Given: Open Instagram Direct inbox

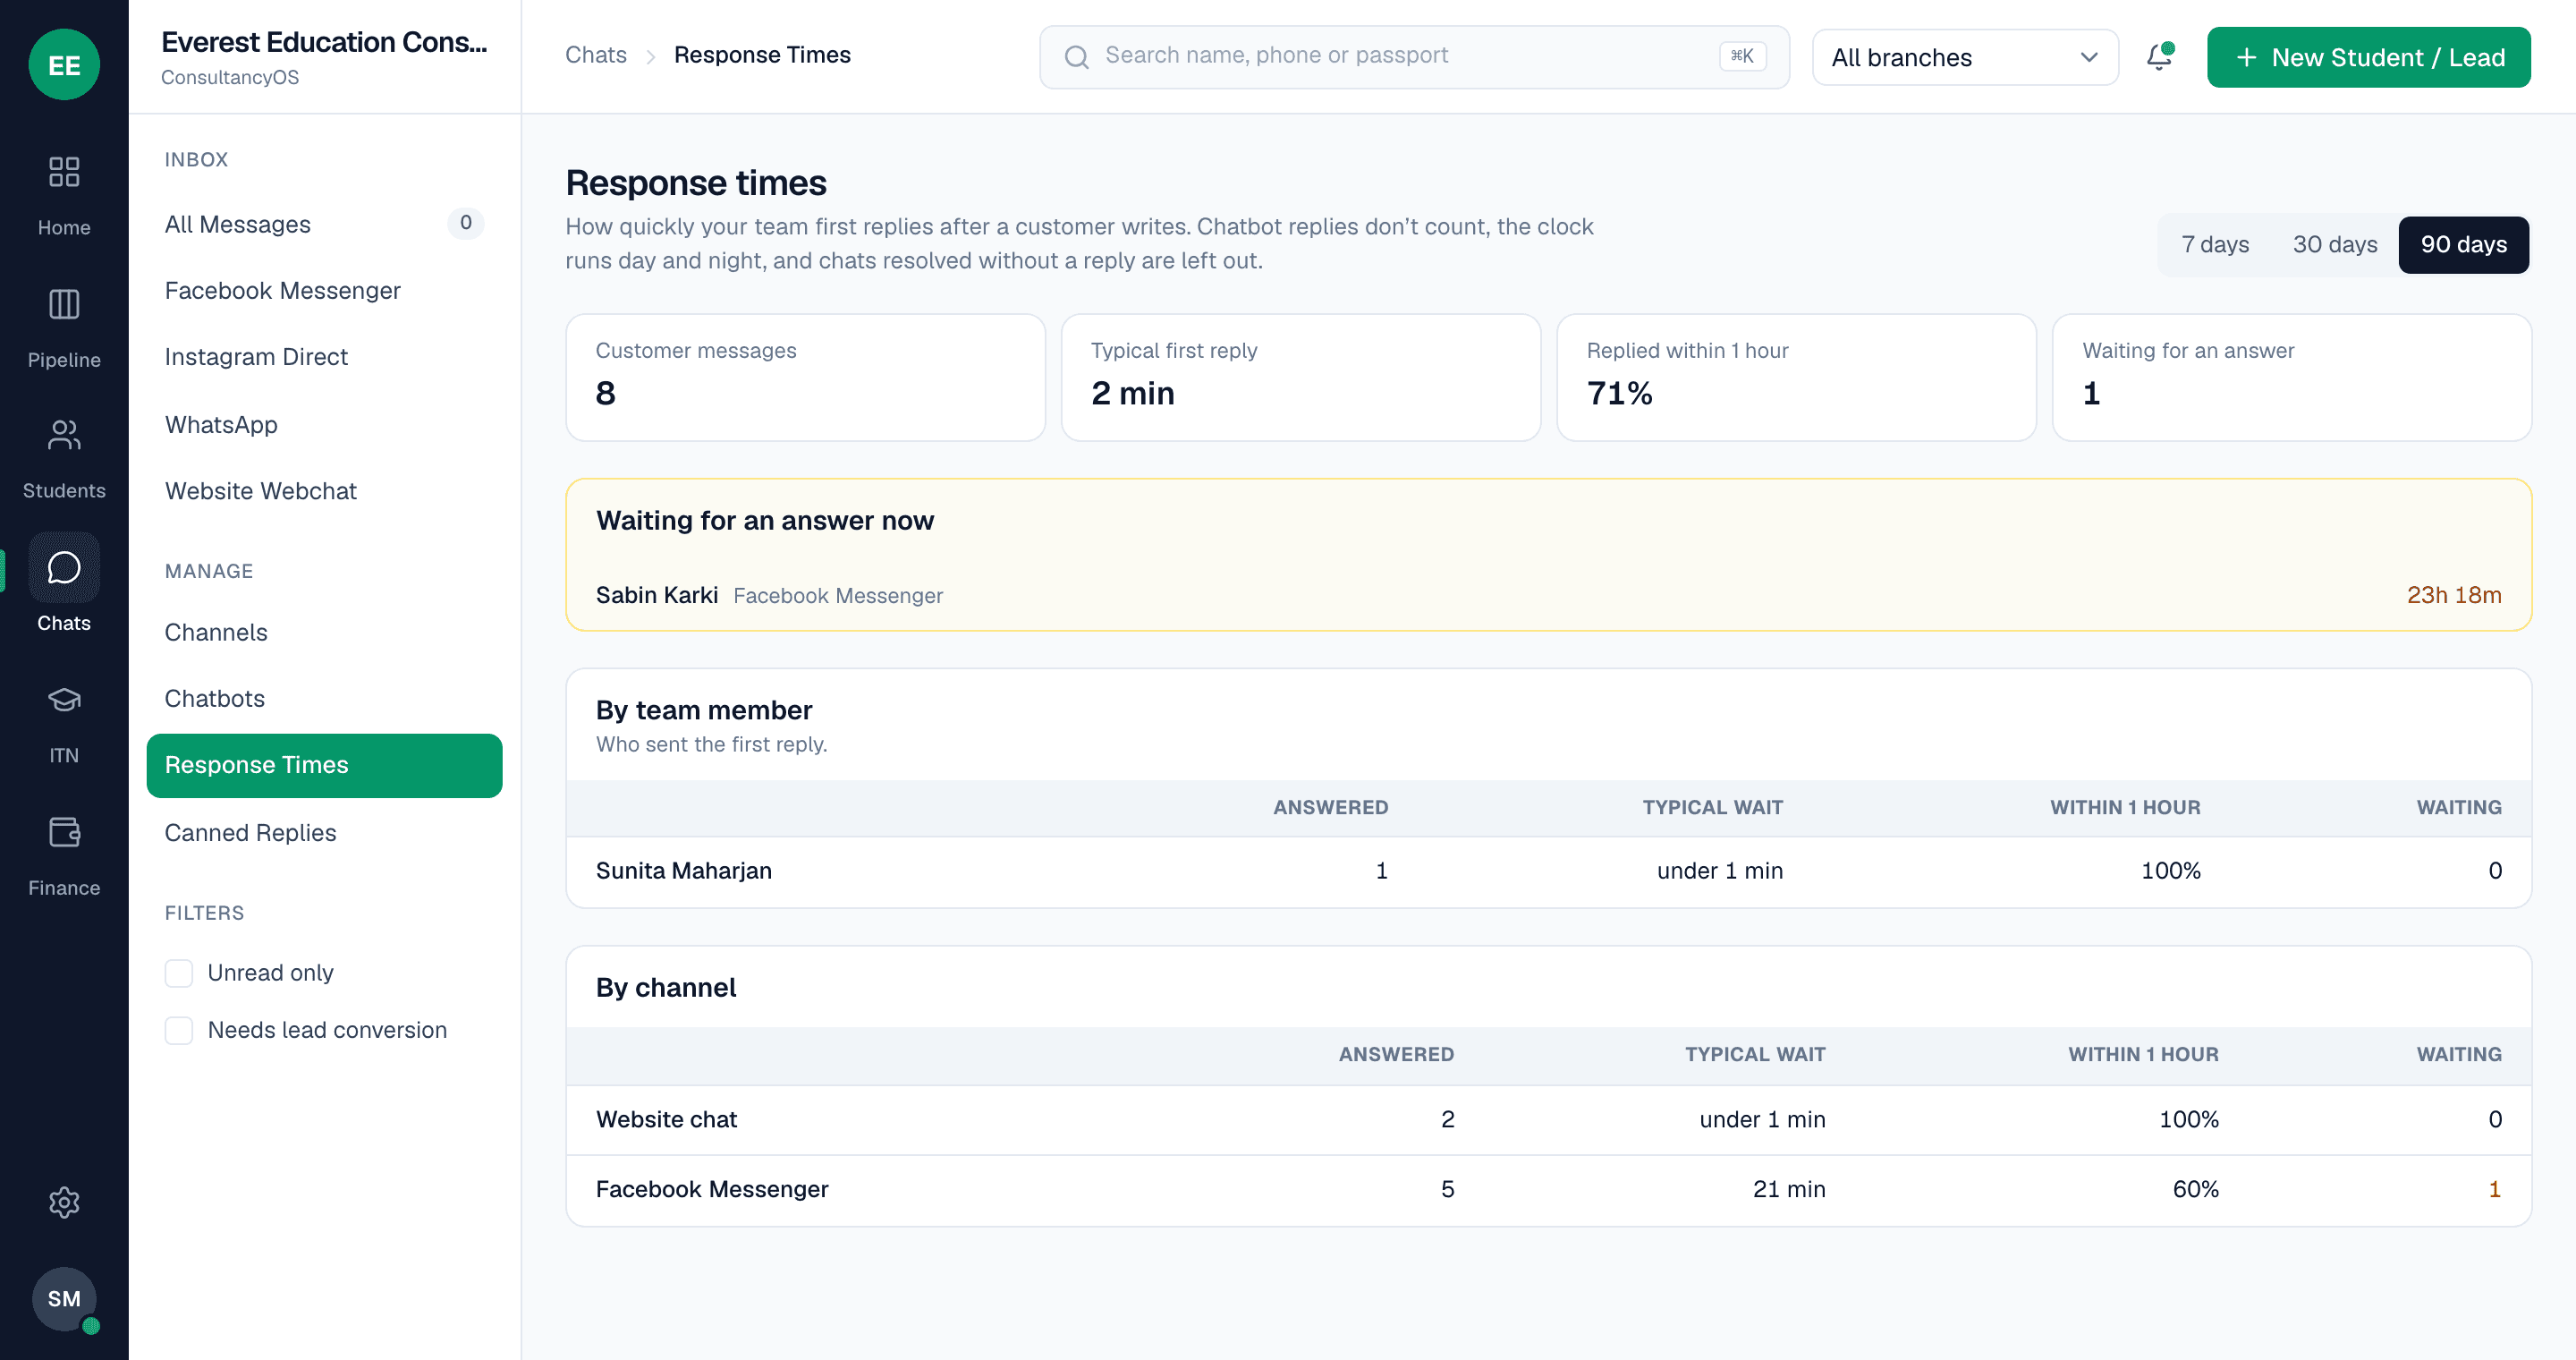Looking at the screenshot, I should (x=324, y=357).
